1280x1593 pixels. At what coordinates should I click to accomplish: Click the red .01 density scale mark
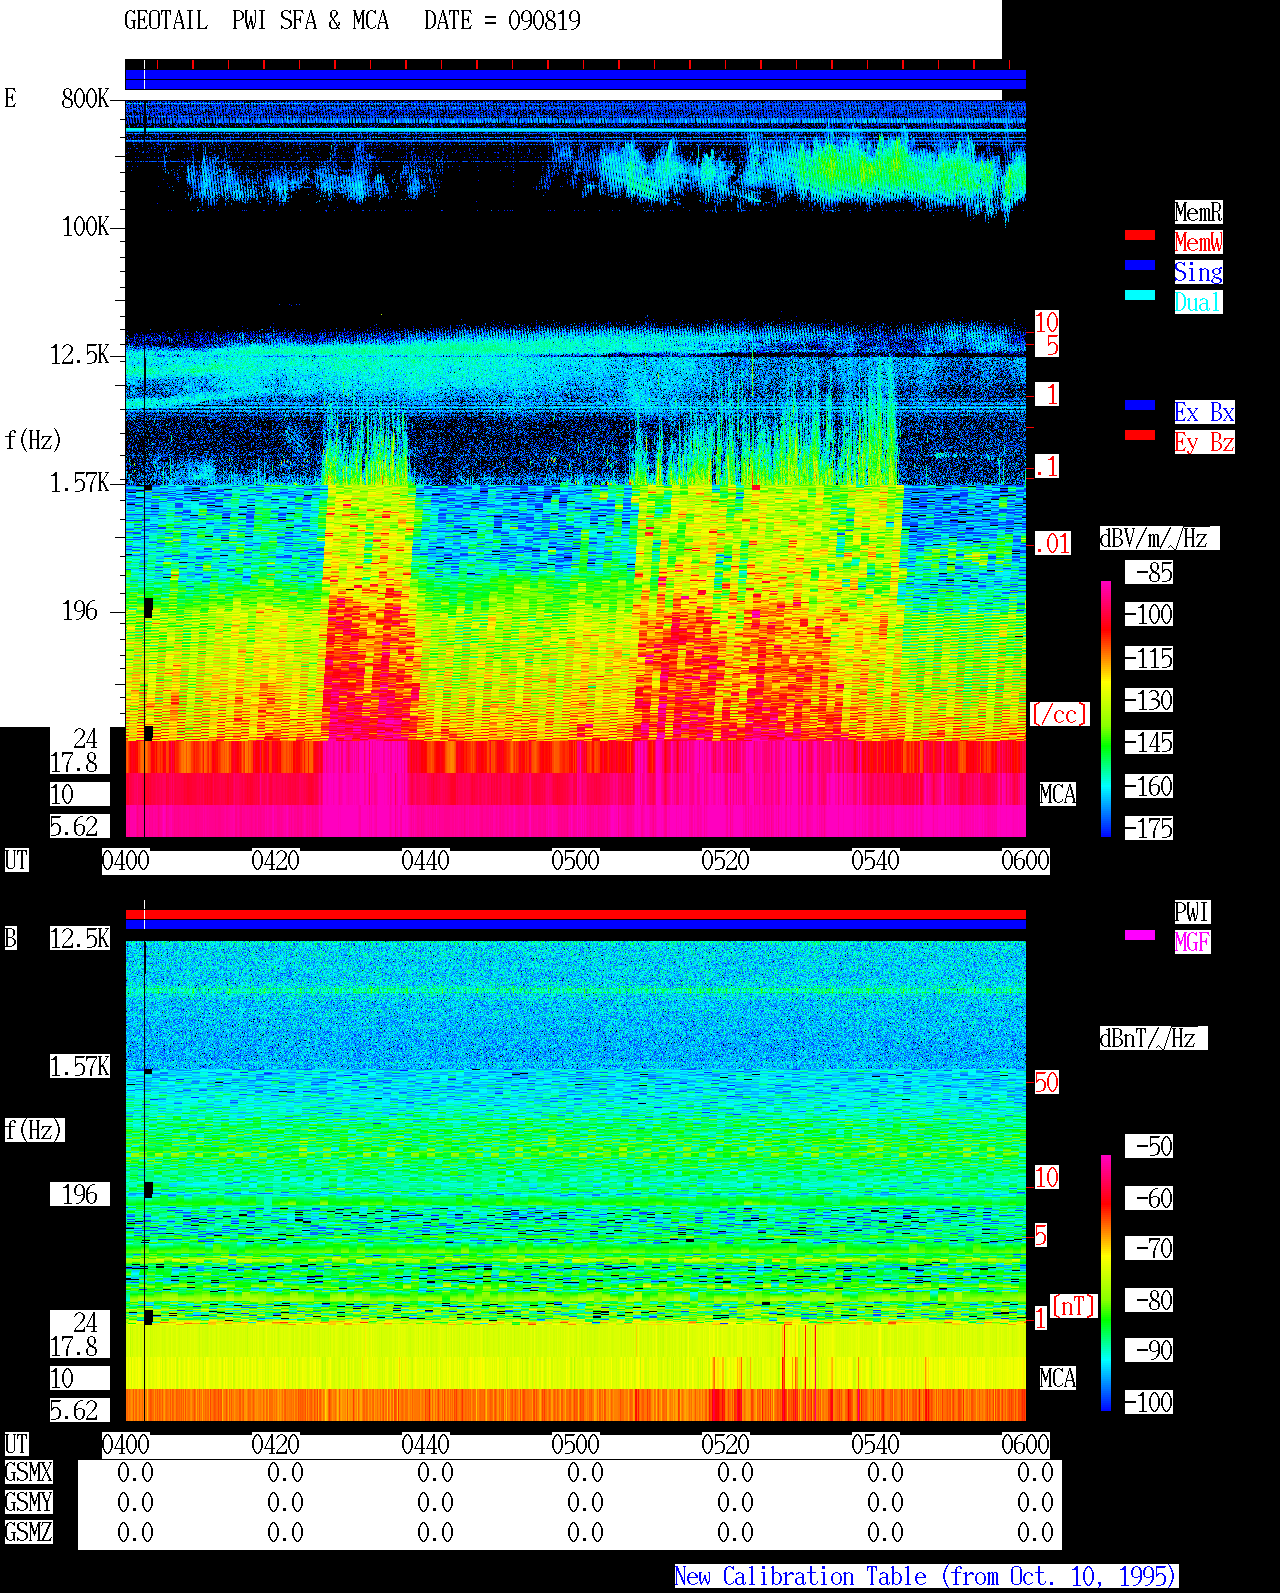[x=1052, y=543]
